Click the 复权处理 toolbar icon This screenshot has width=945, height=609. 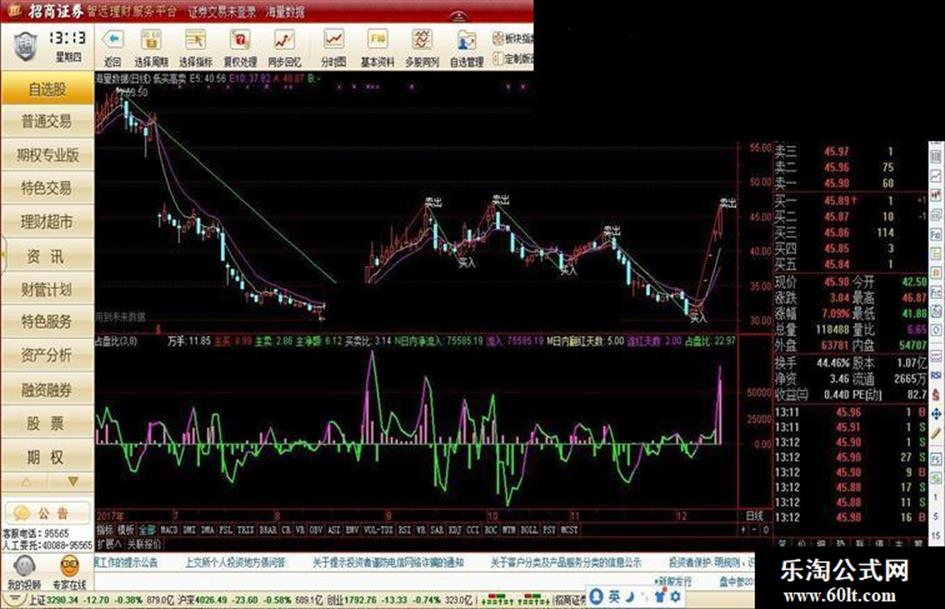point(240,40)
